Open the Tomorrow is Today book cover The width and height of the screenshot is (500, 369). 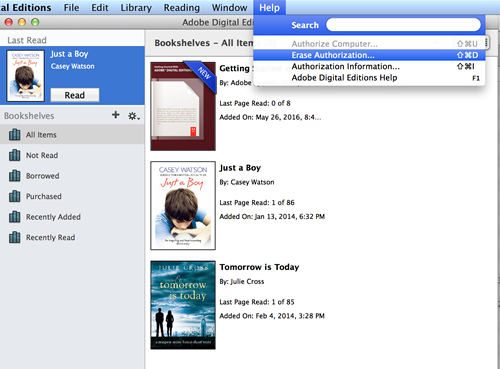tap(183, 305)
